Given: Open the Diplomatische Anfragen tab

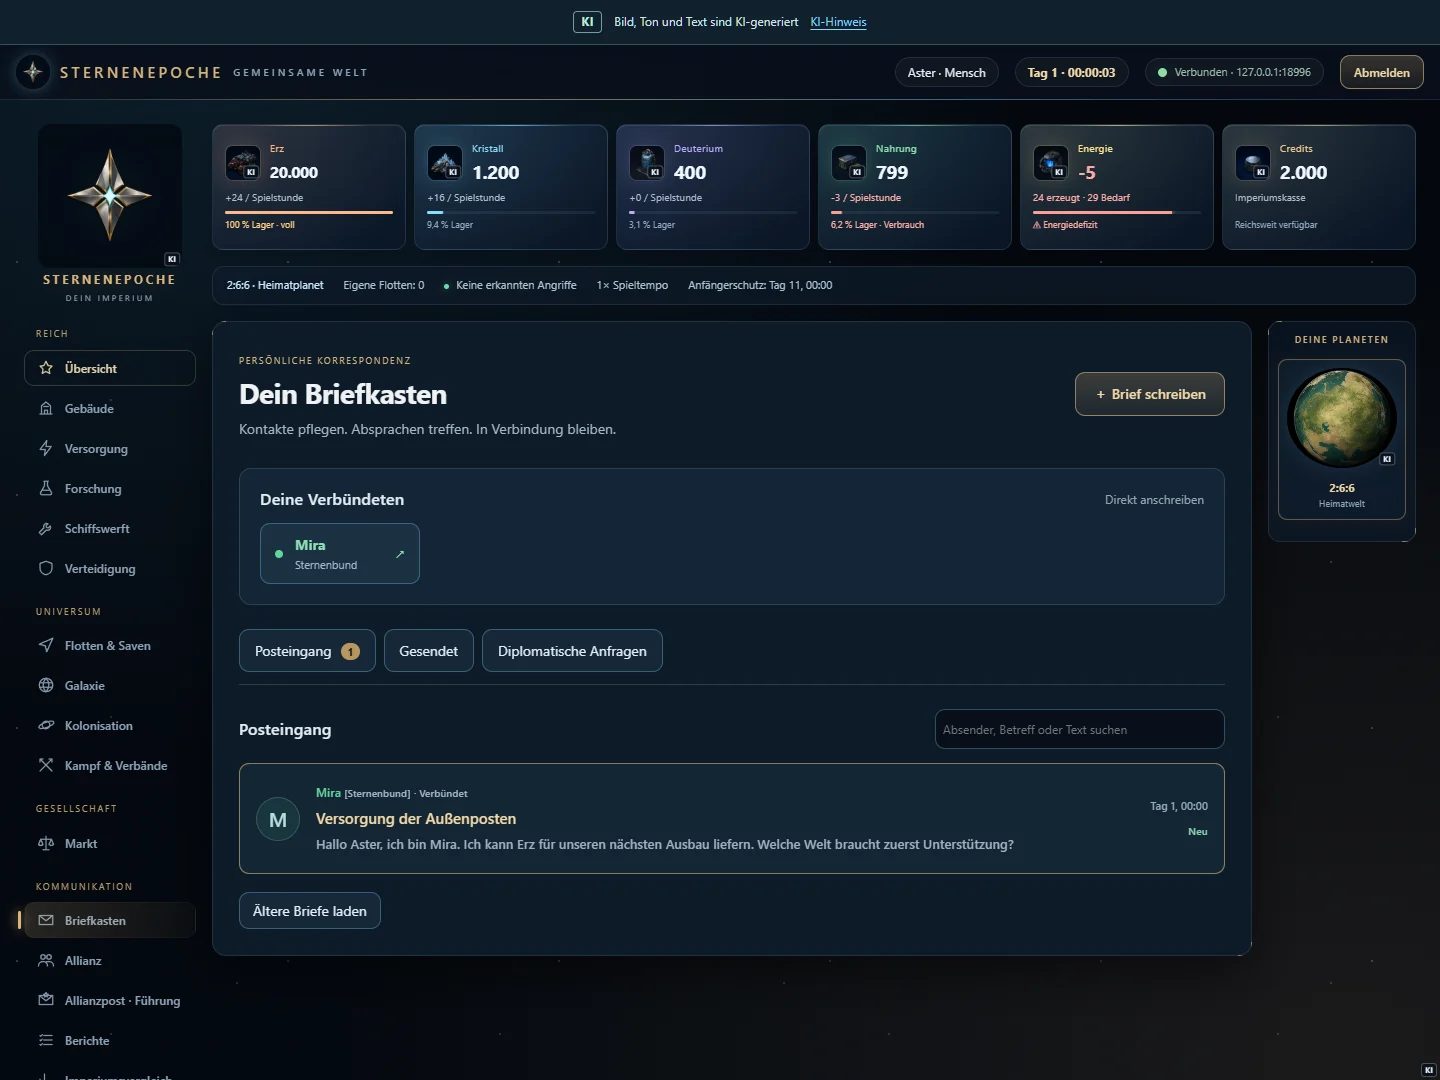Looking at the screenshot, I should tap(572, 651).
